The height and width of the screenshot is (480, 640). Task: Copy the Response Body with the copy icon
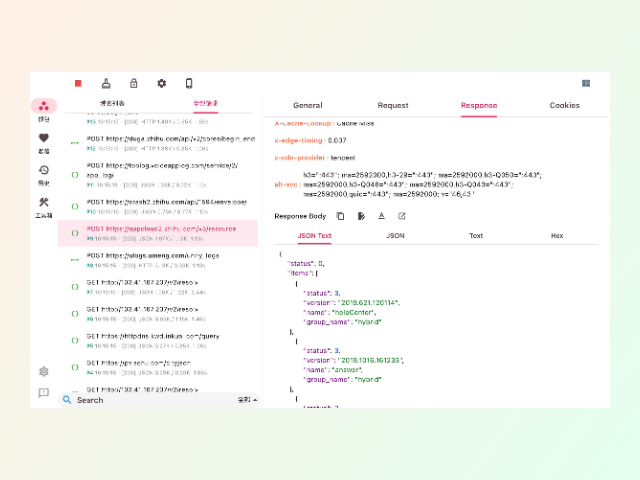(x=340, y=216)
